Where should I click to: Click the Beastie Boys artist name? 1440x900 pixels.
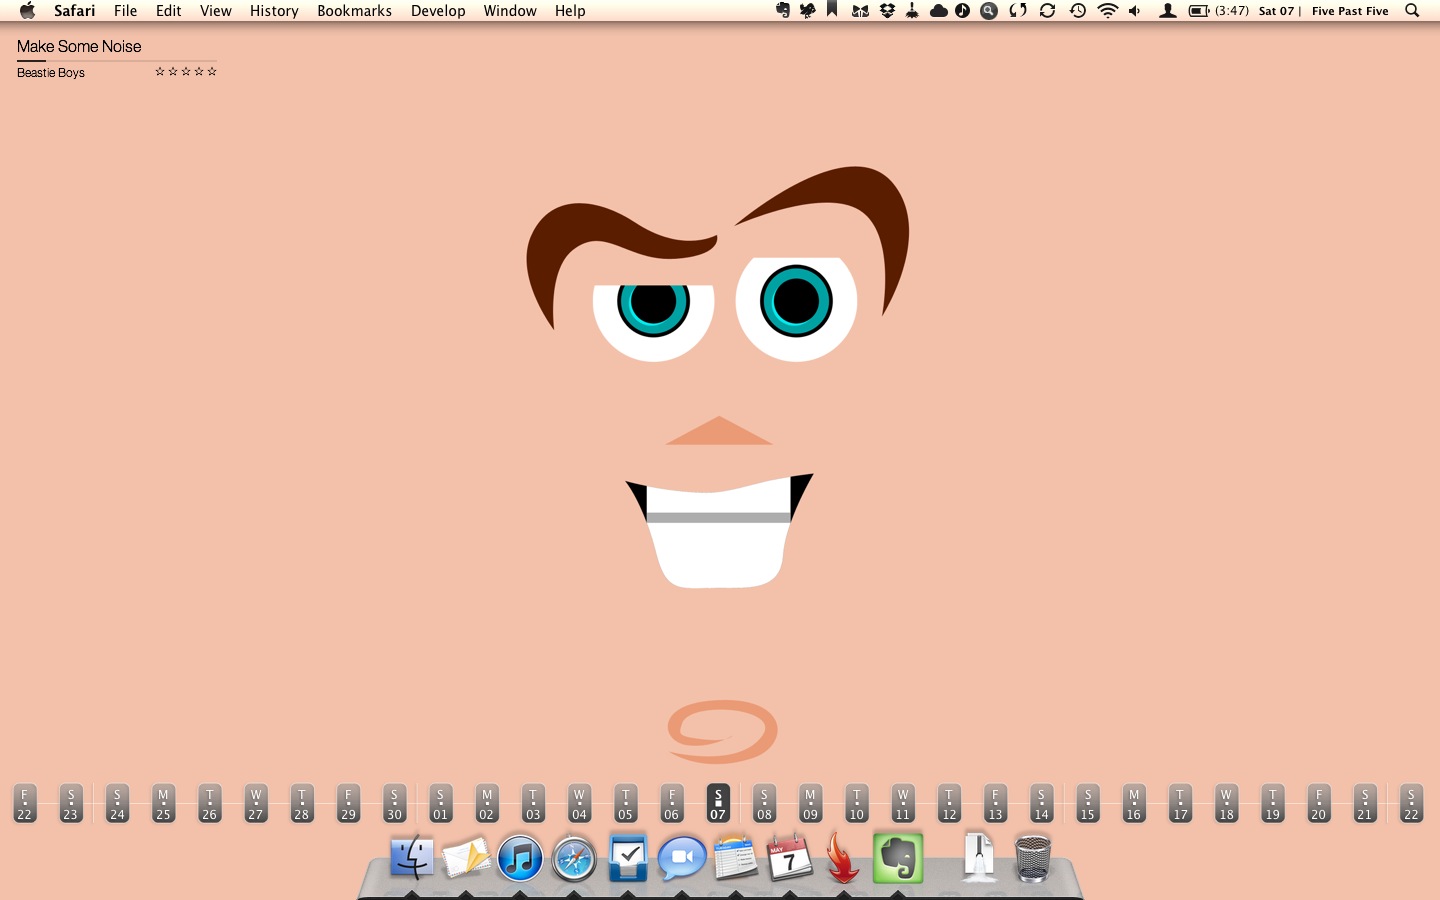[51, 73]
